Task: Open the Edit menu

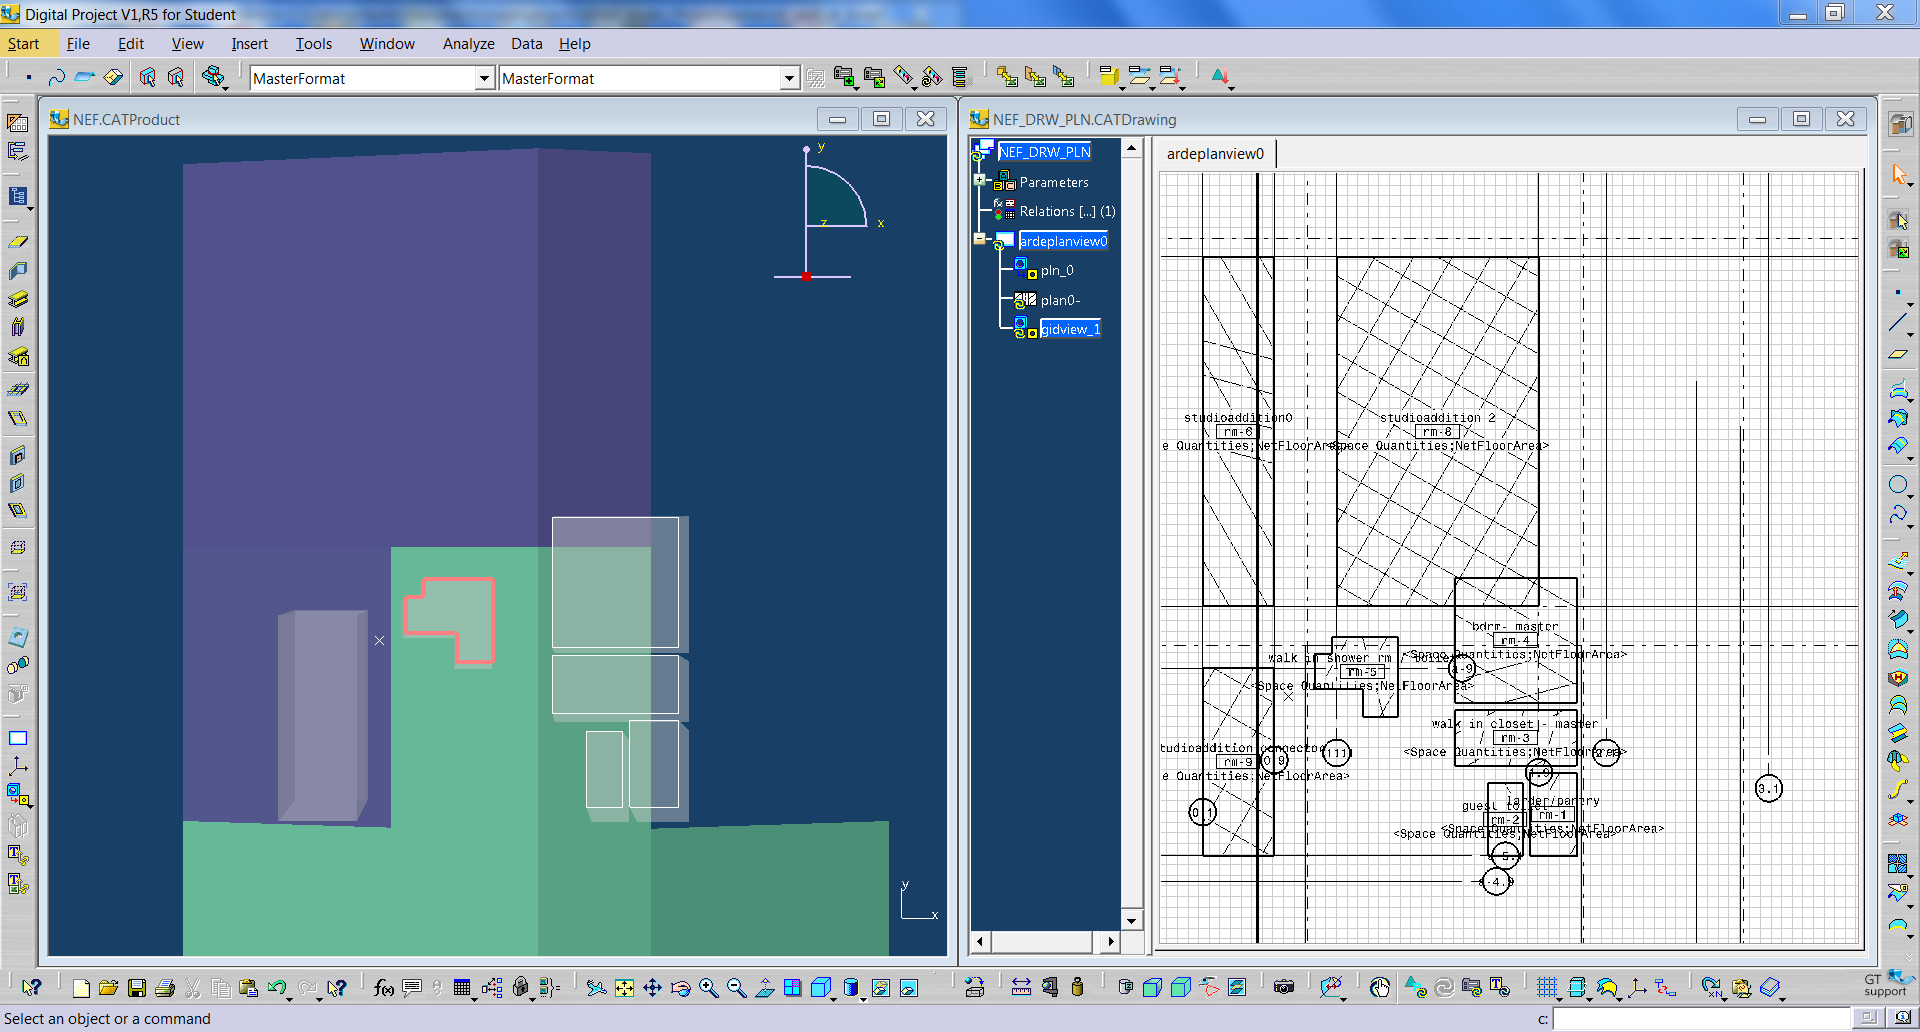Action: tap(131, 44)
